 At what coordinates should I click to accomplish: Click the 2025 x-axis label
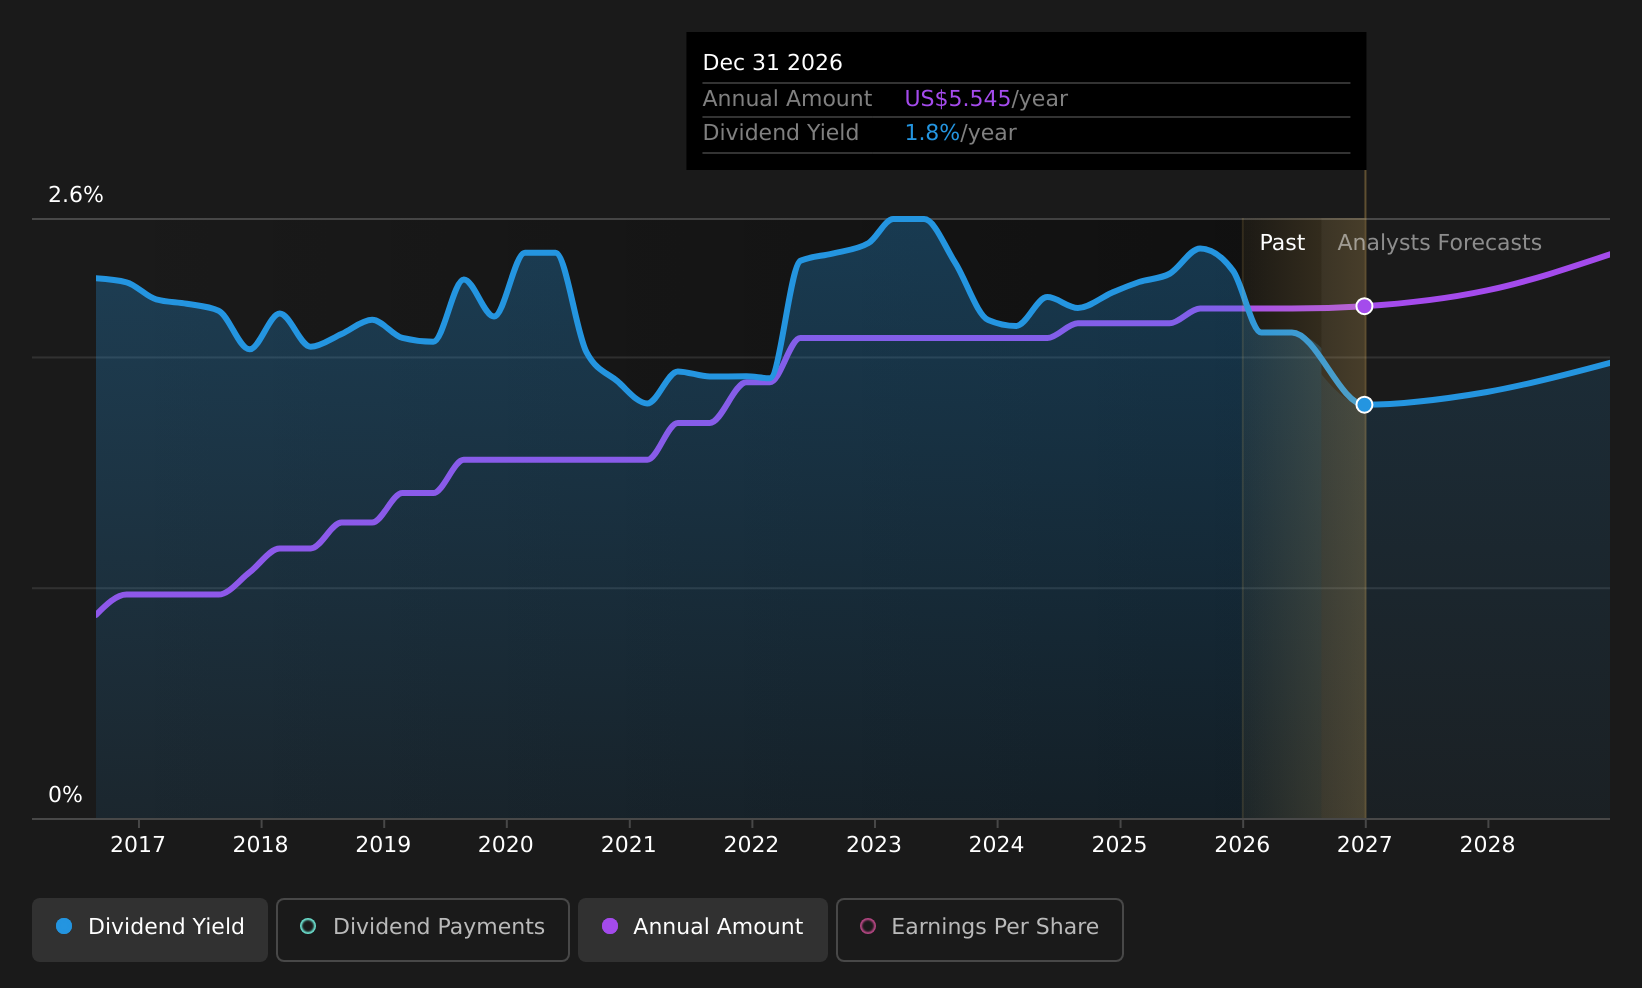(1119, 845)
